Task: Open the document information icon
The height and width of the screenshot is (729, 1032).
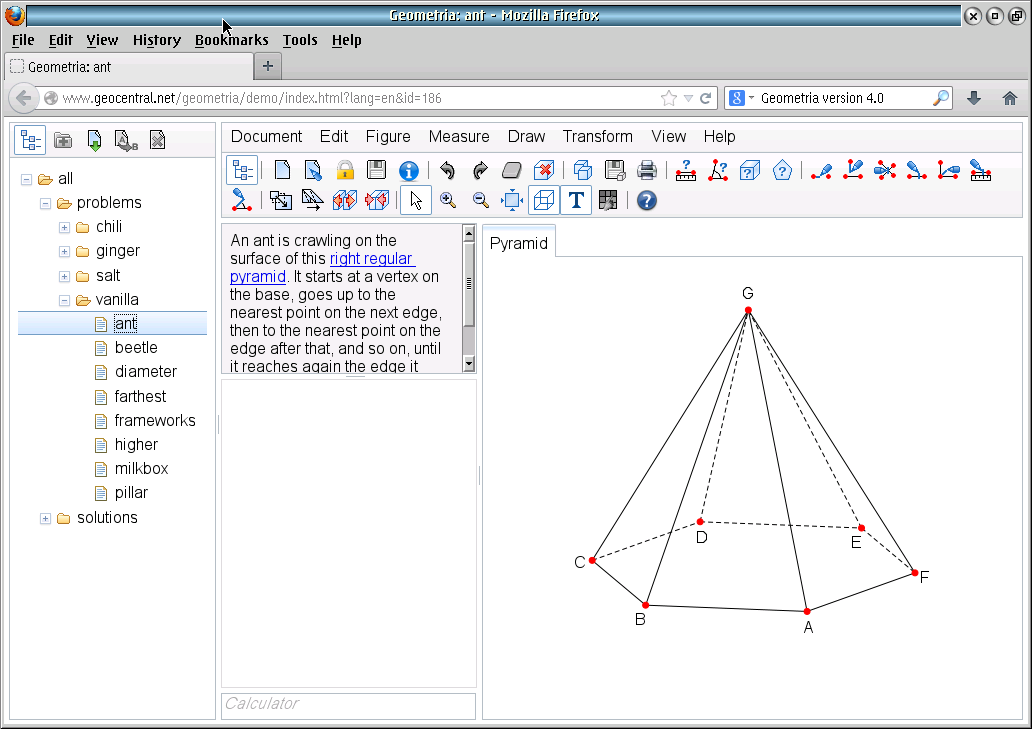Action: [x=408, y=170]
